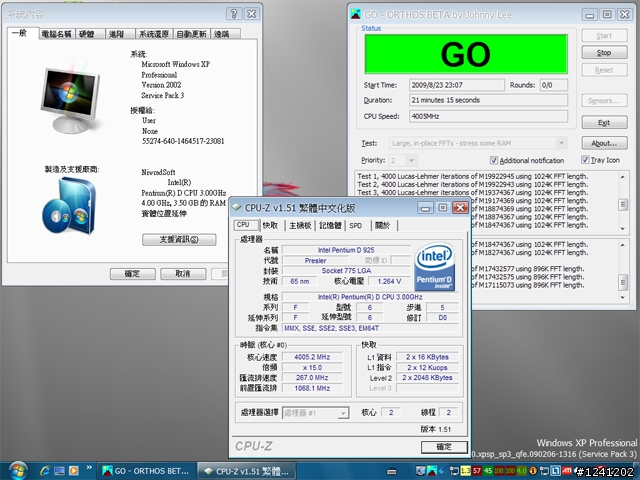The width and height of the screenshot is (640, 480).
Task: Open the red ATI tray icon
Action: pos(567,471)
